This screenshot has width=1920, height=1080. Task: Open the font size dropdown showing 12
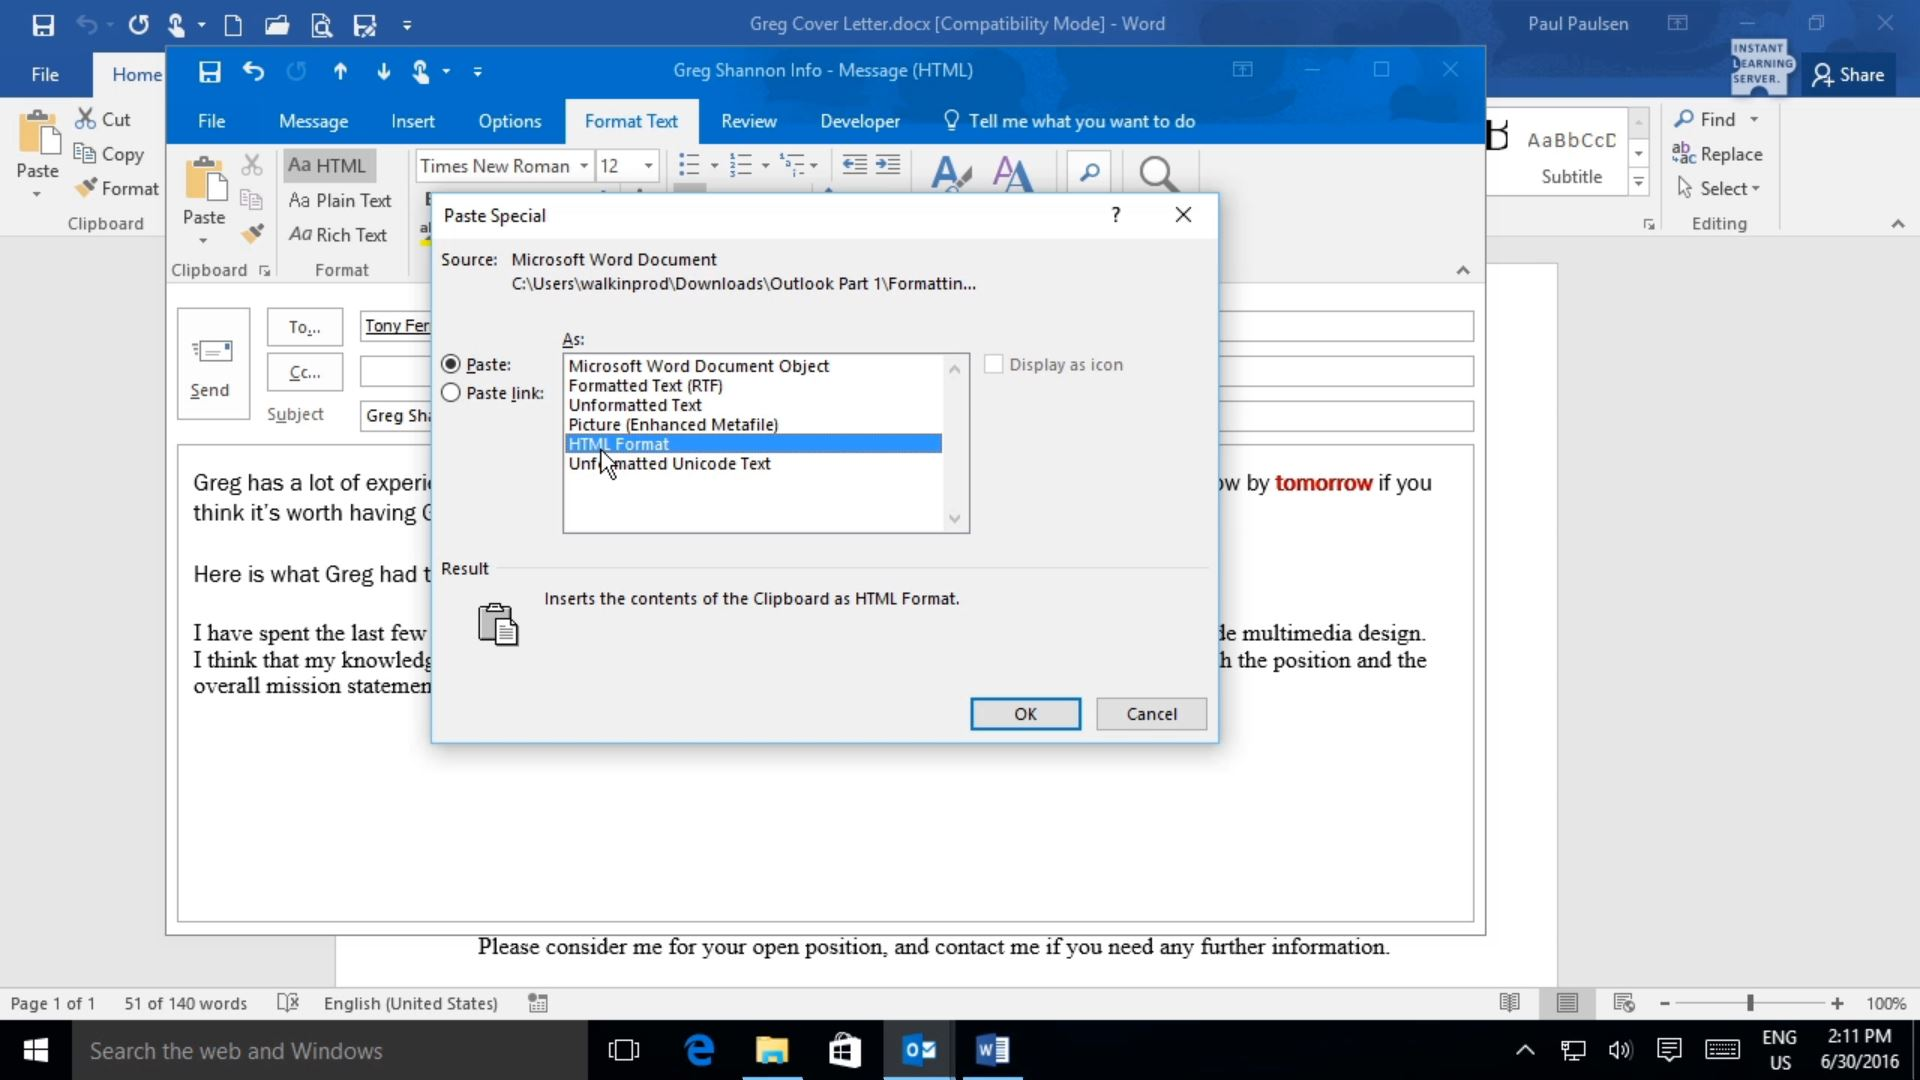(646, 165)
